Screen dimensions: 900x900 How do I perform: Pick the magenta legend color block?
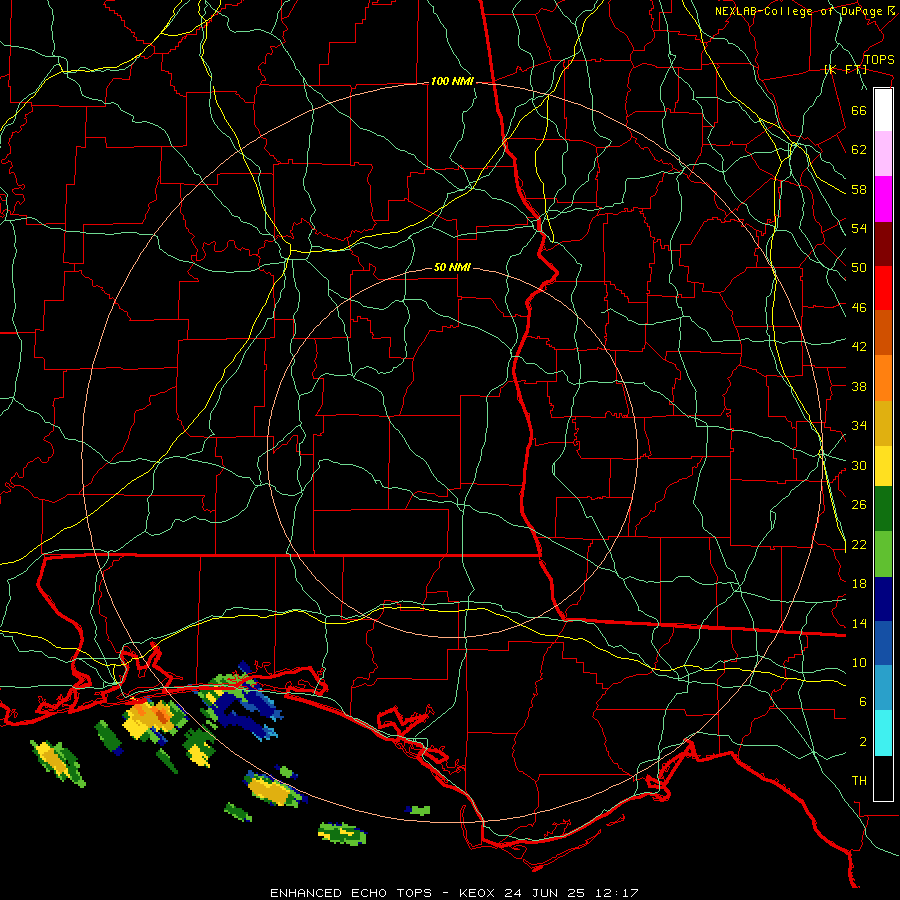(883, 199)
